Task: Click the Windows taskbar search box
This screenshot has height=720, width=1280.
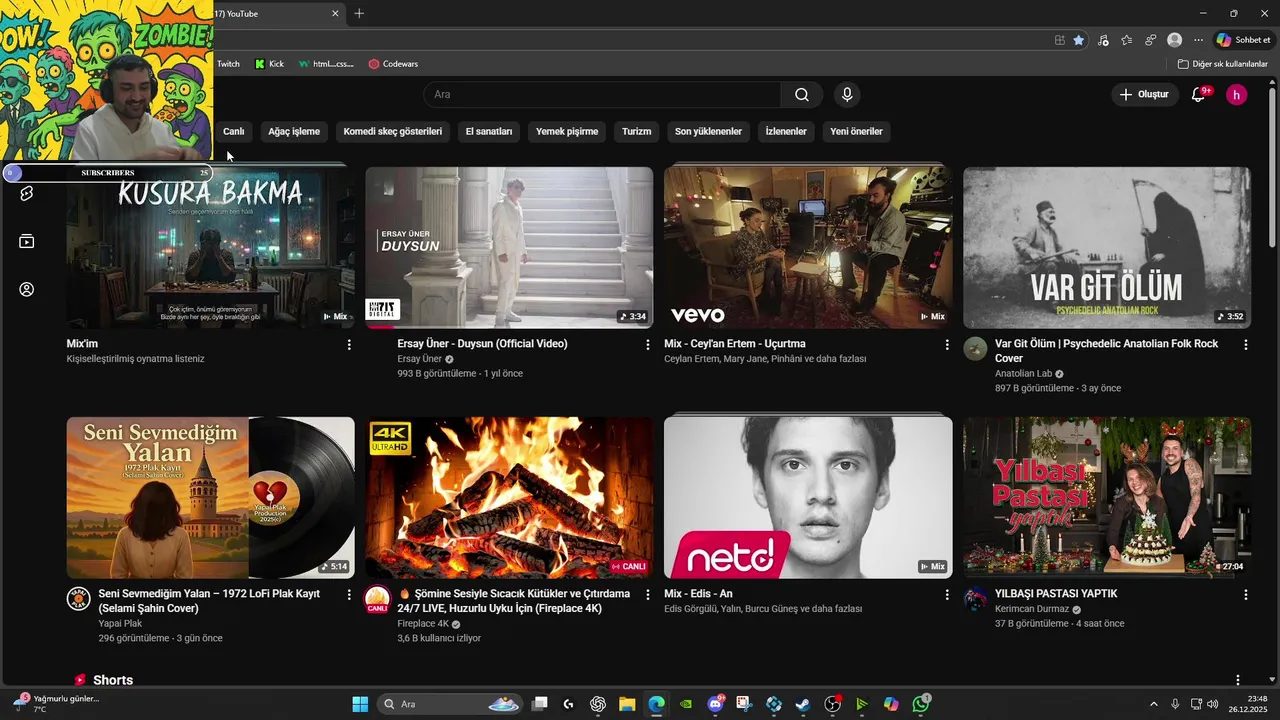Action: point(452,704)
